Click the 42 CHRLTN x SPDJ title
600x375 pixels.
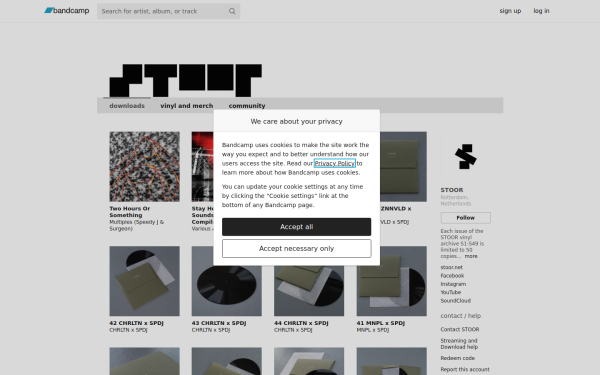click(x=136, y=323)
